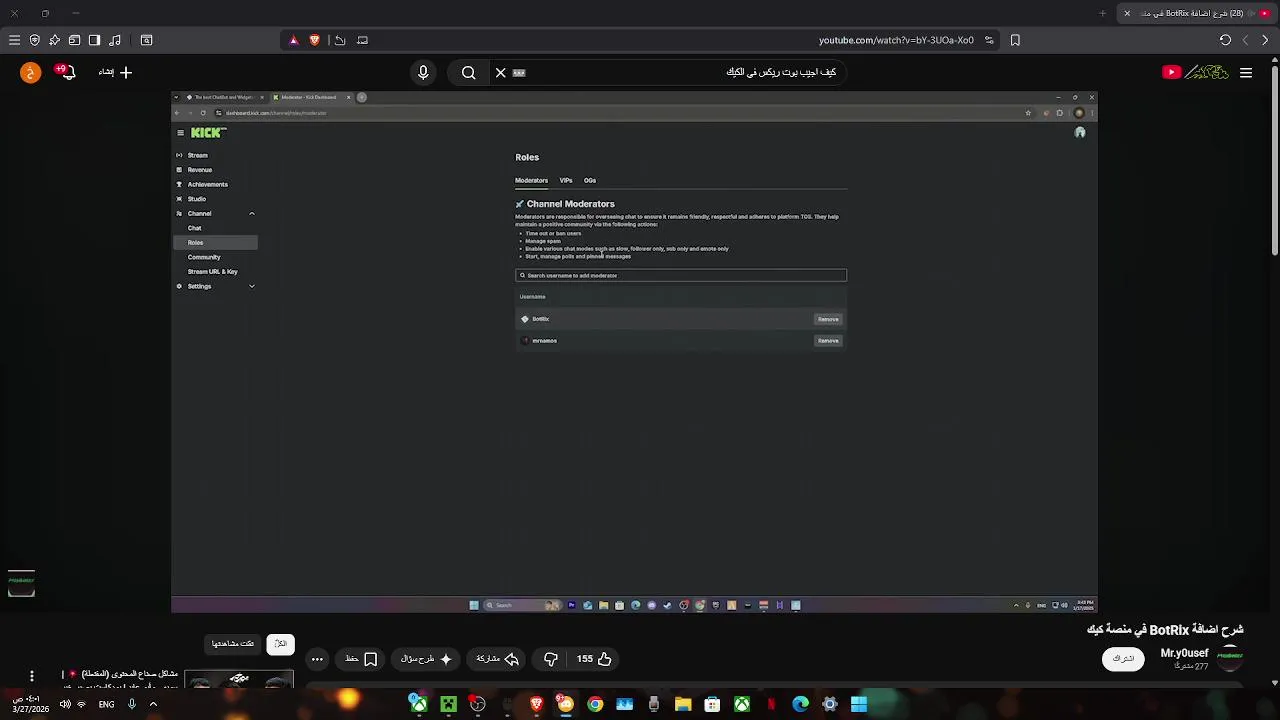Select the 'All' chip above related videos
Screen dimensions: 1280x720
tap(281, 644)
